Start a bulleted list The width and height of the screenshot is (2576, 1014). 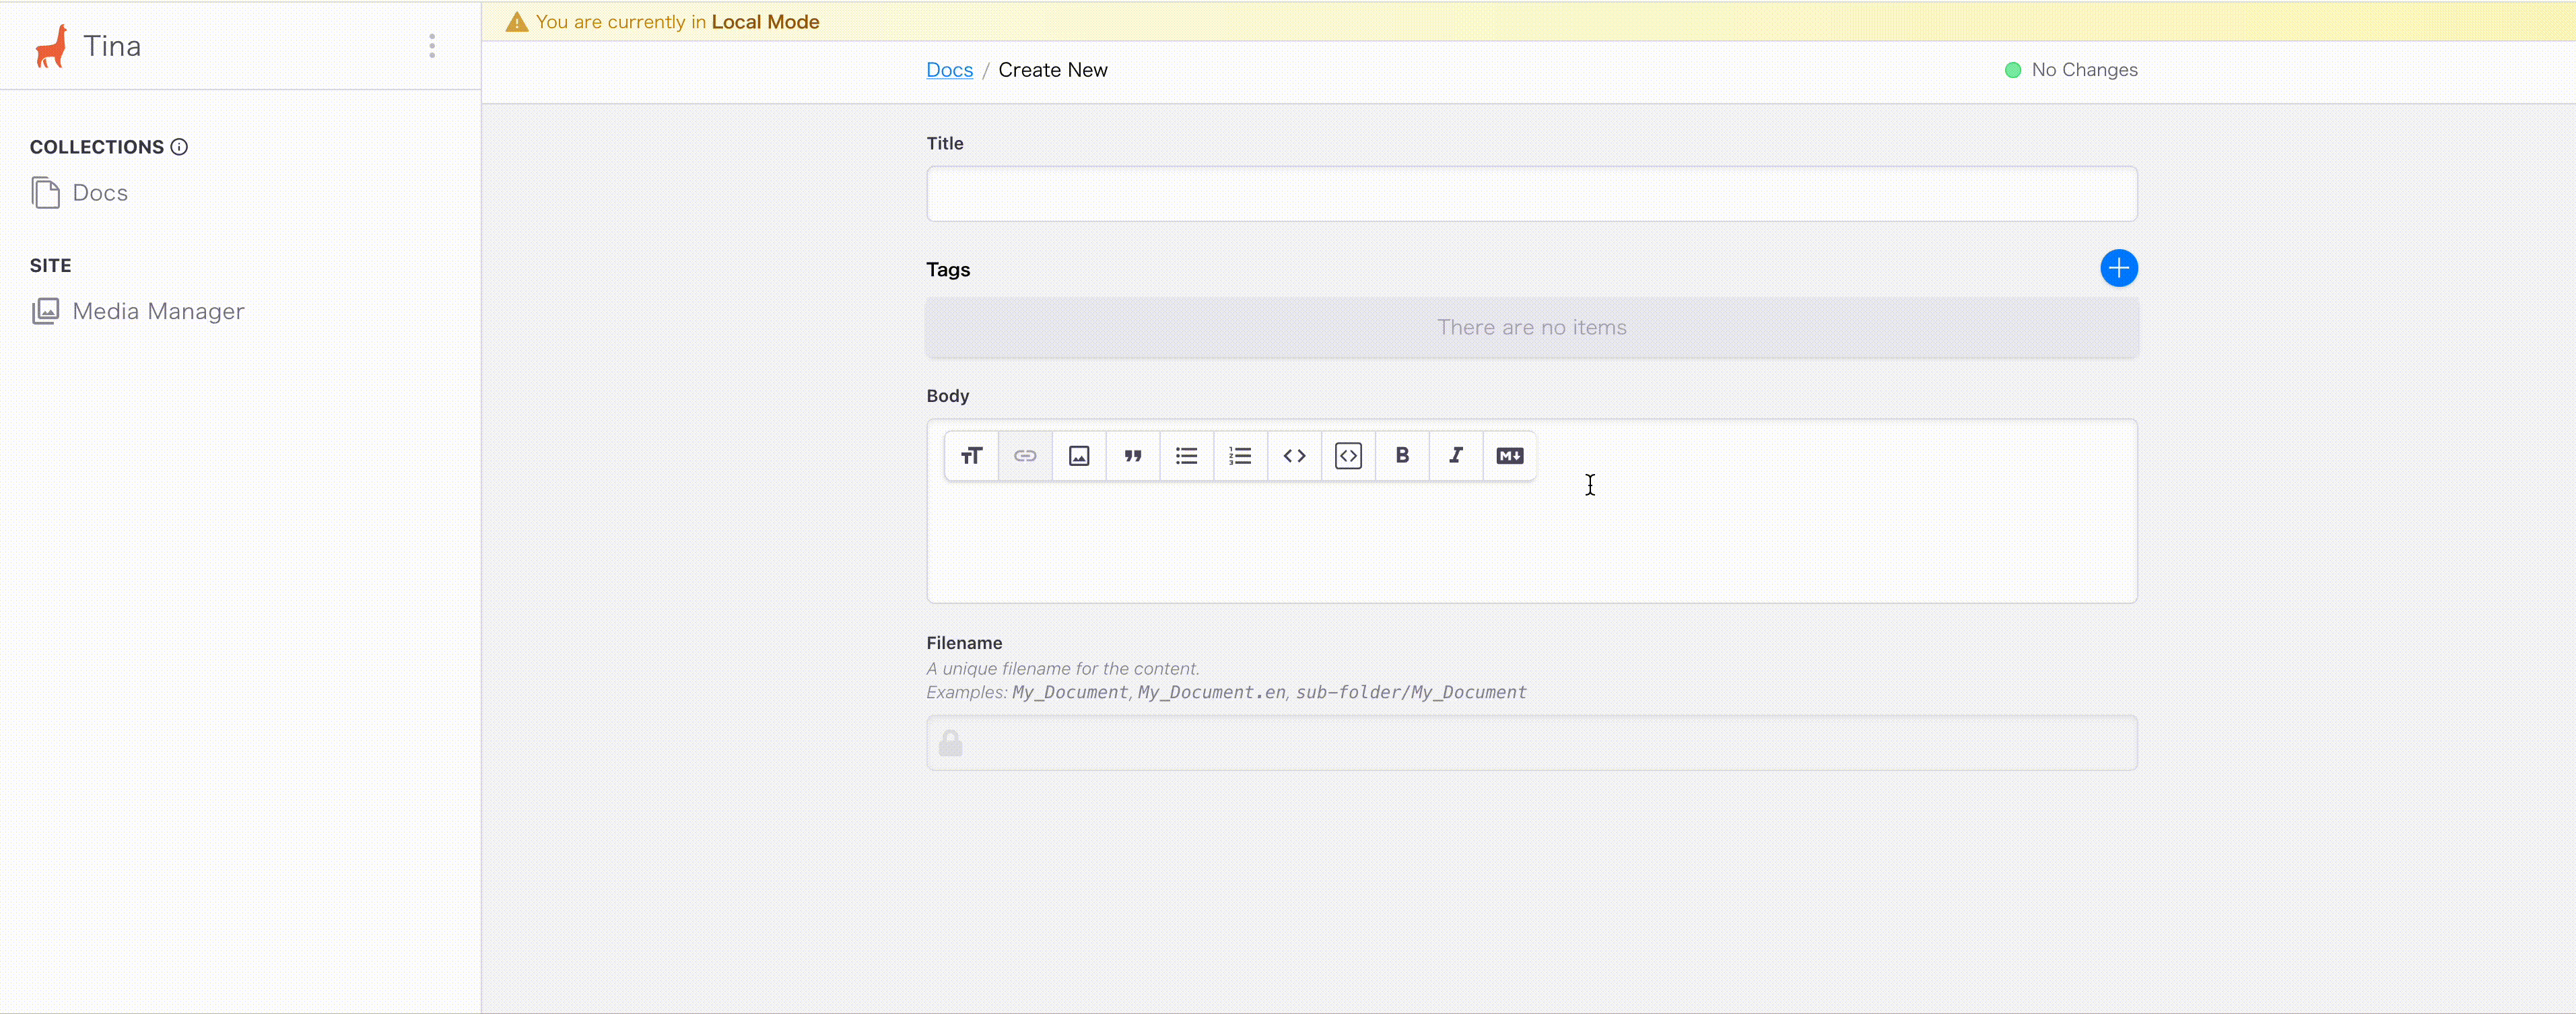point(1187,456)
